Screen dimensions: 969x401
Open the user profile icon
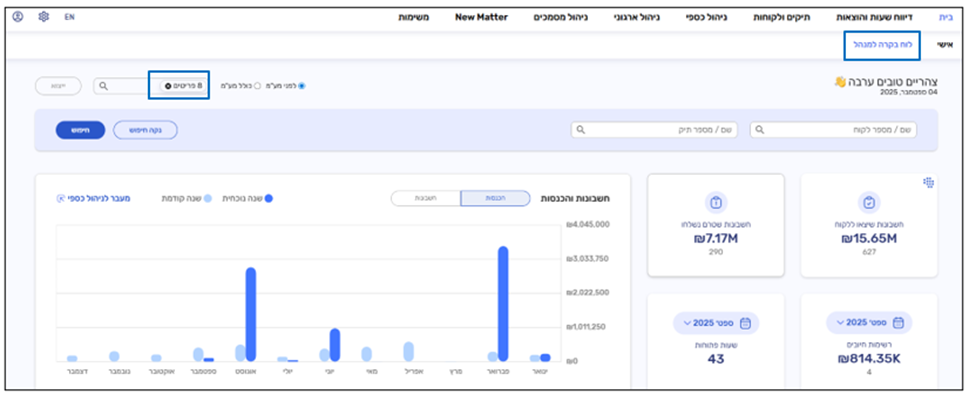[18, 17]
